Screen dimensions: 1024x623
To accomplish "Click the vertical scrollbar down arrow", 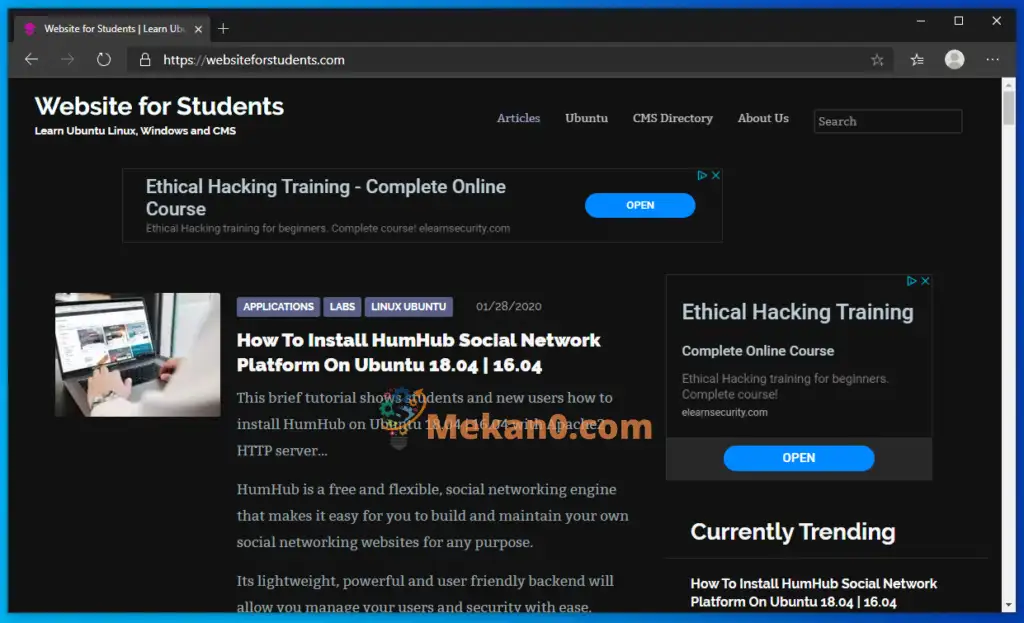I will (x=1008, y=605).
